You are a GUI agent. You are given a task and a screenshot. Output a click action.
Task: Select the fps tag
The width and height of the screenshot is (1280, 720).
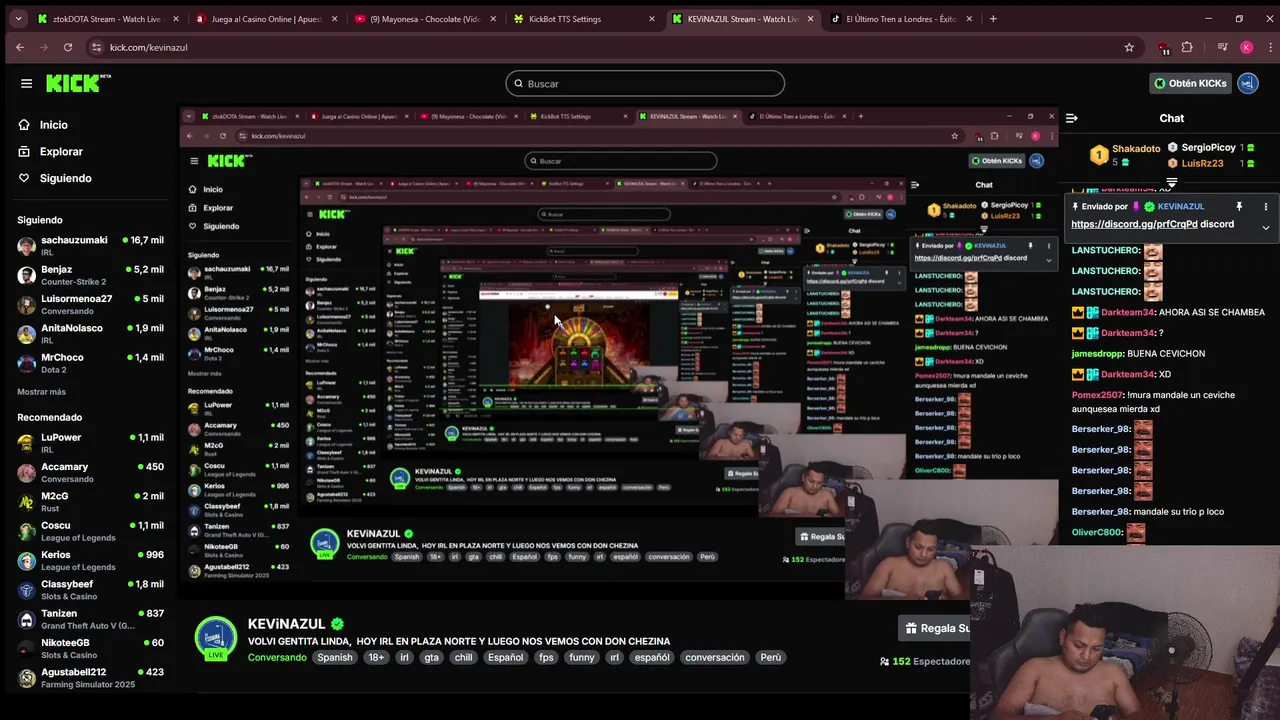coord(546,657)
